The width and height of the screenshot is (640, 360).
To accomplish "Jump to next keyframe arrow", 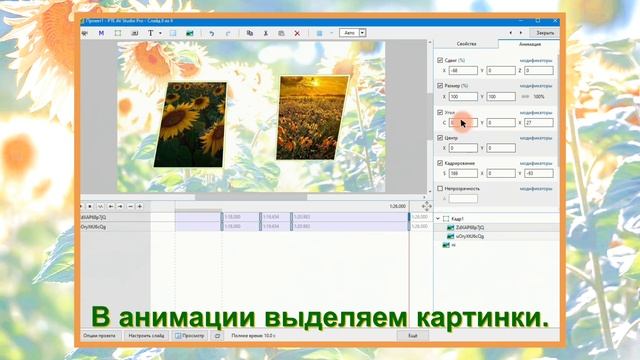I will tap(120, 207).
